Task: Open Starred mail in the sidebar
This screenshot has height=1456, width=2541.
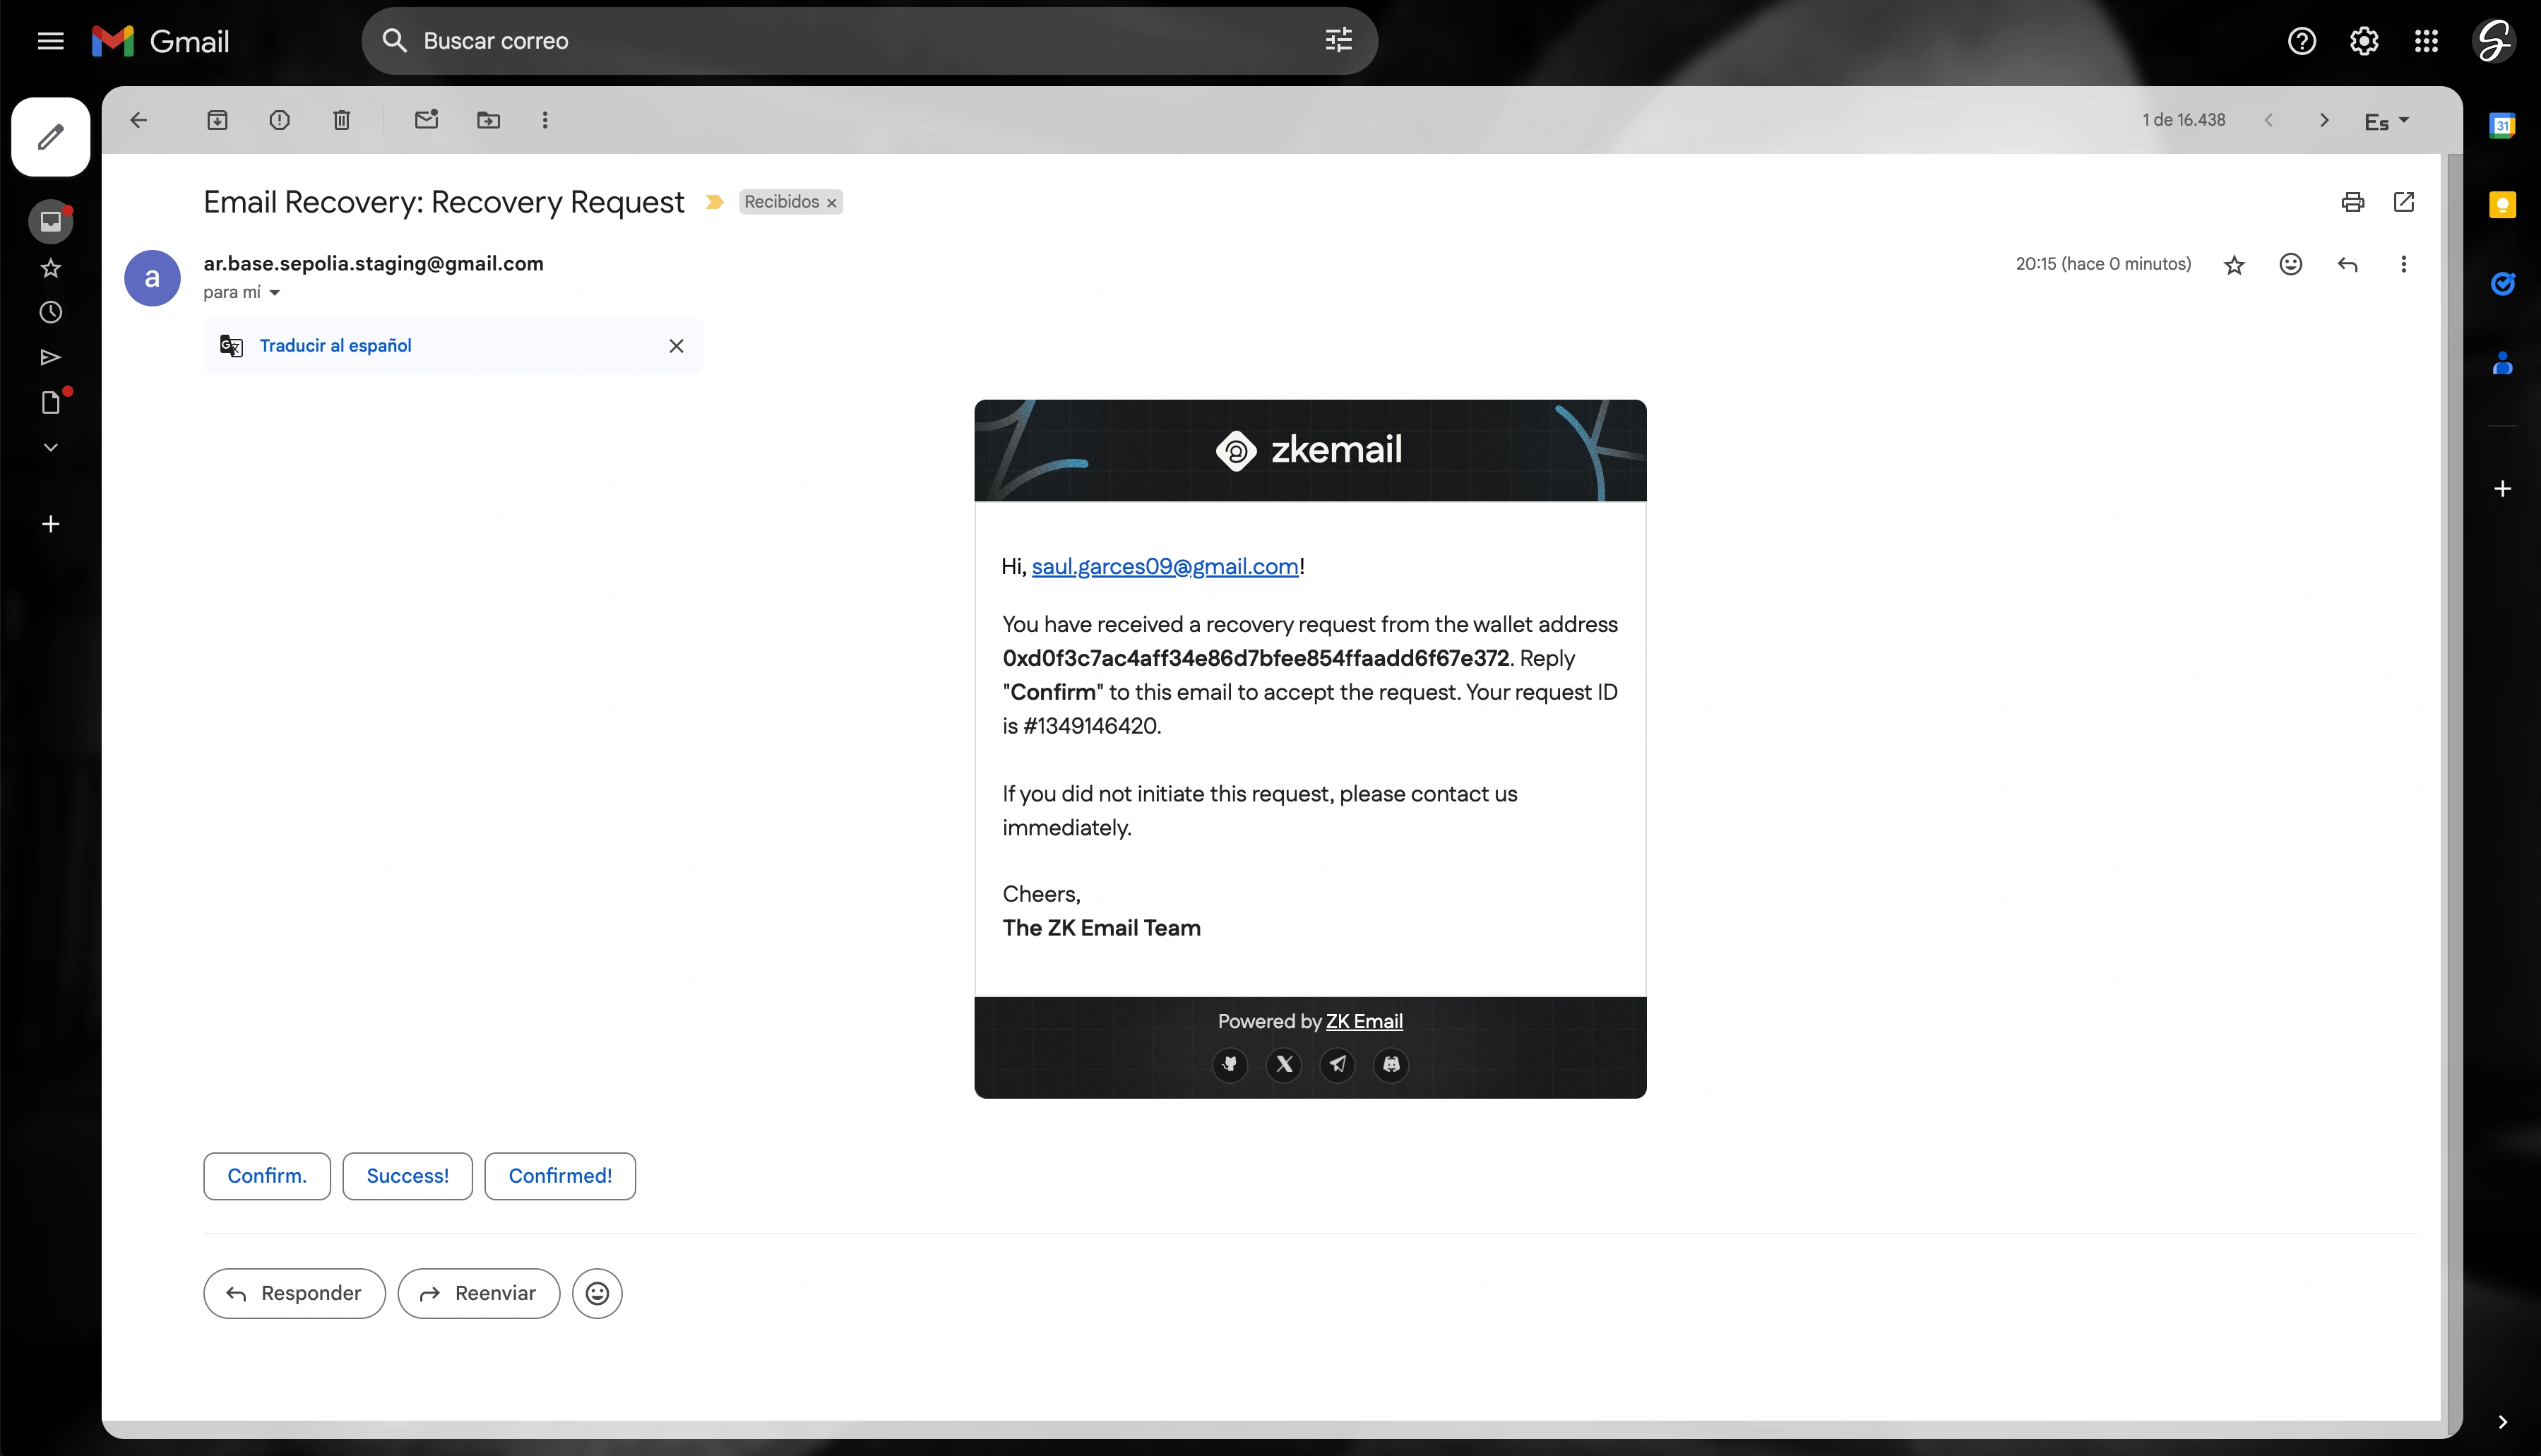Action: pos(50,268)
